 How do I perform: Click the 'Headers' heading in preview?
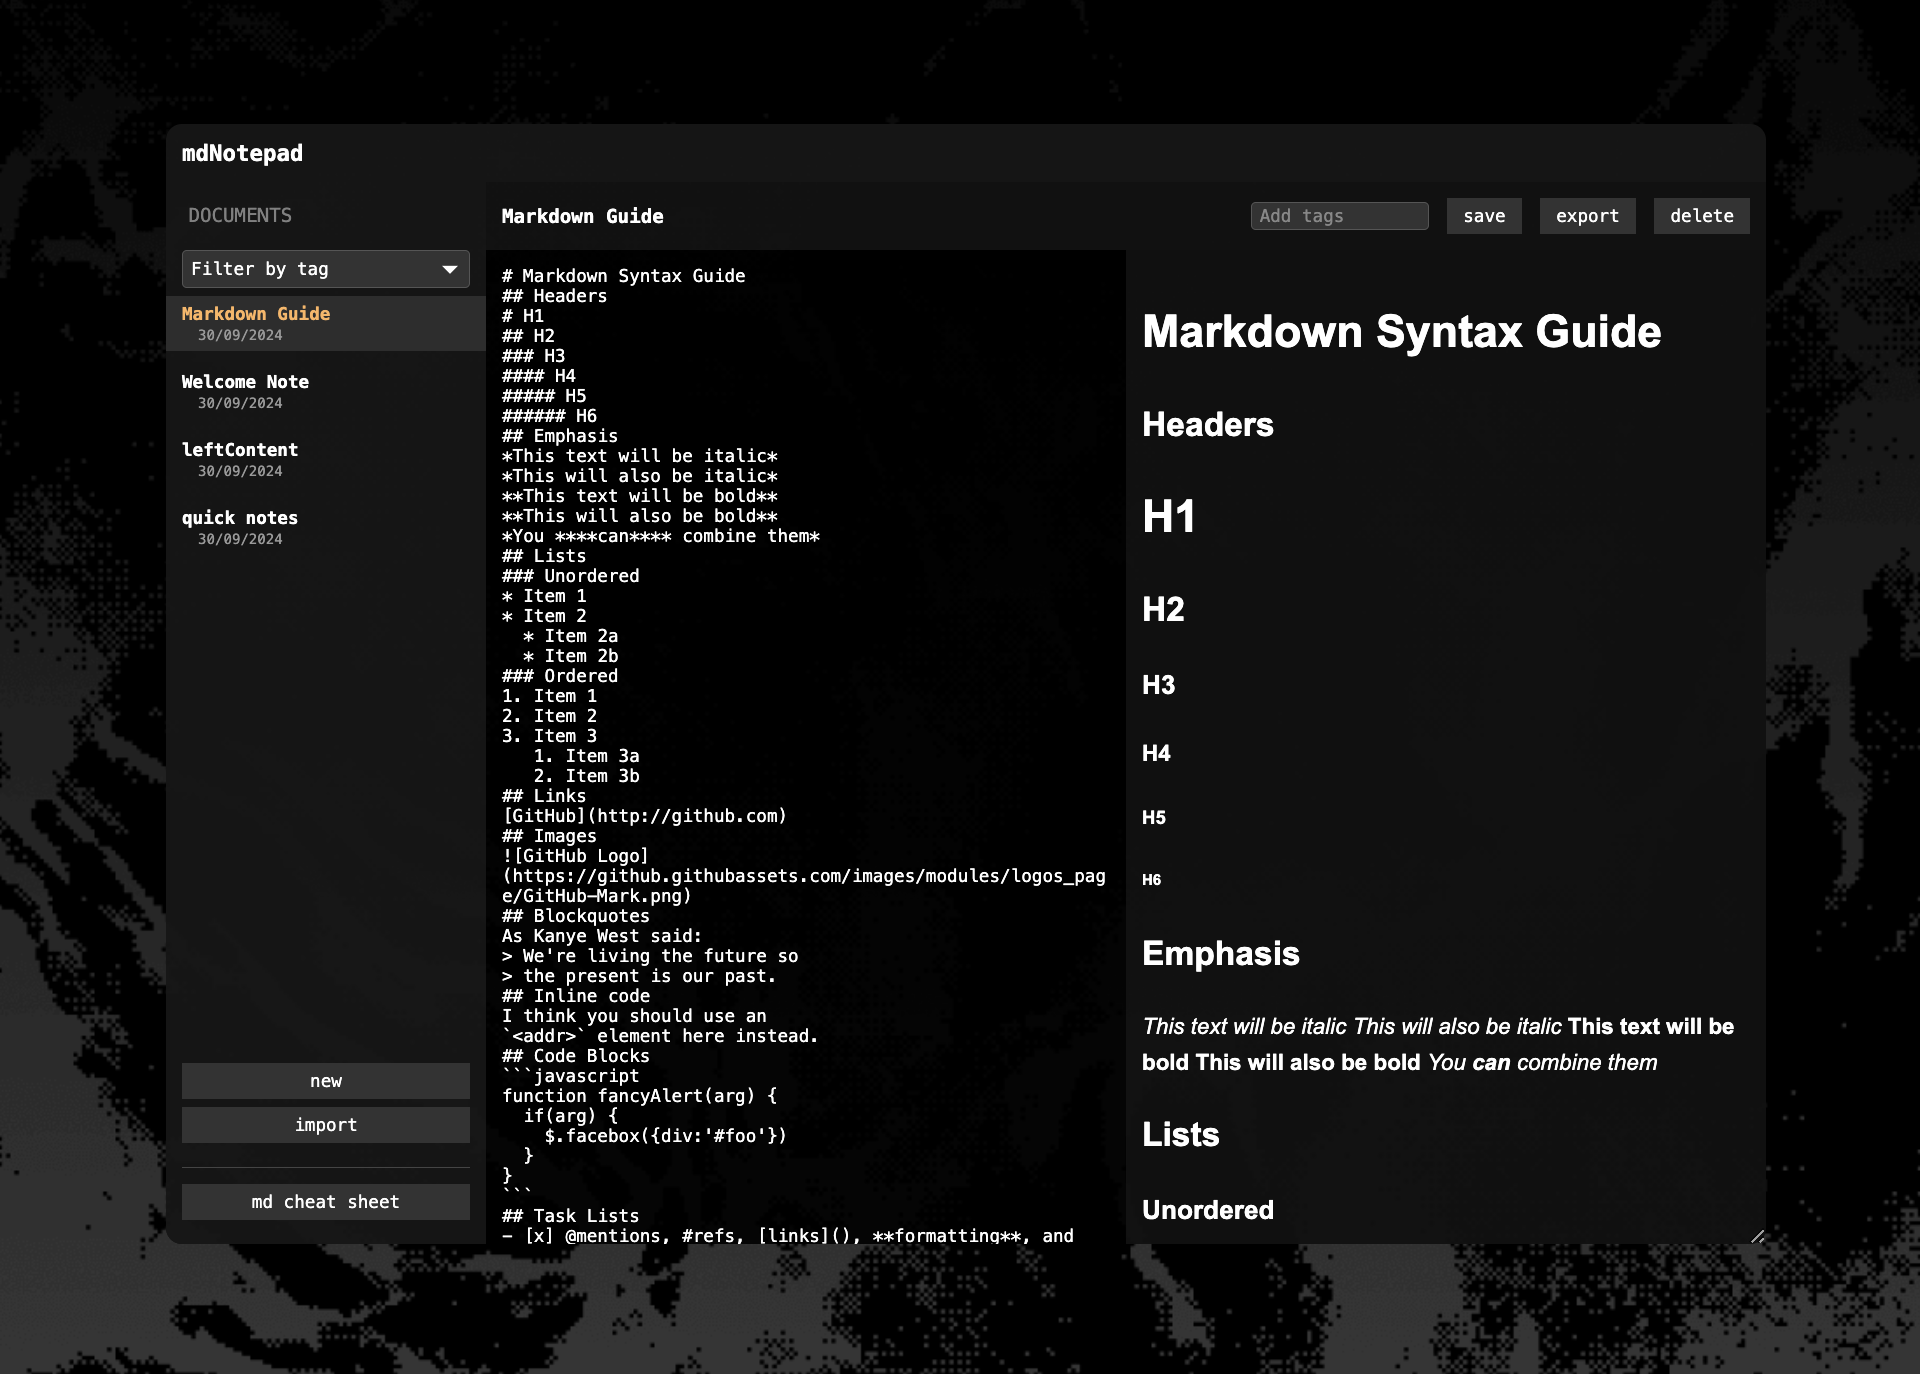coord(1208,425)
